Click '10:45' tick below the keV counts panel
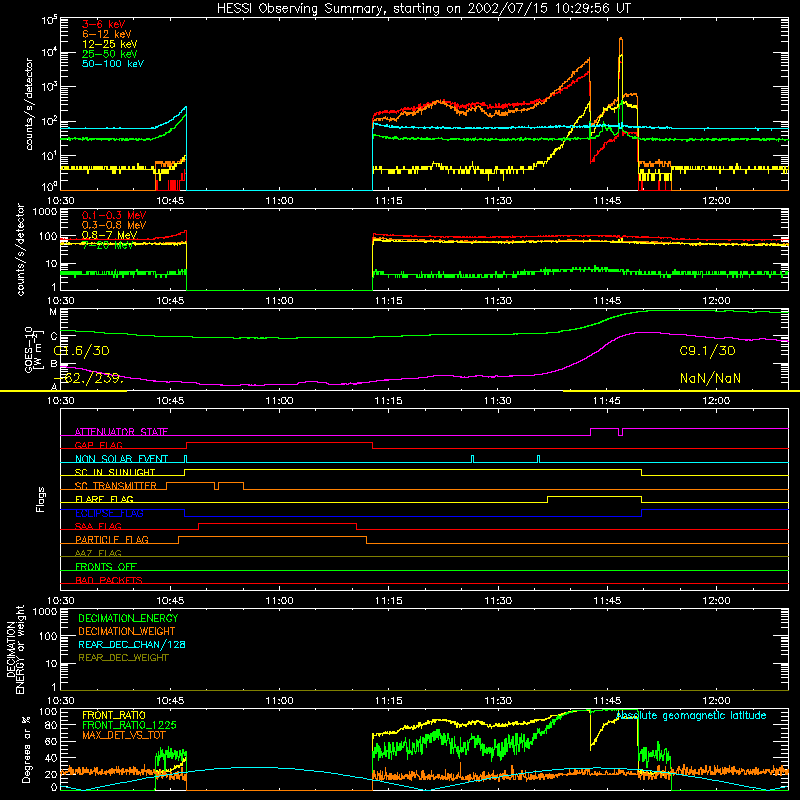Screen dimensions: 800x800 (170, 201)
